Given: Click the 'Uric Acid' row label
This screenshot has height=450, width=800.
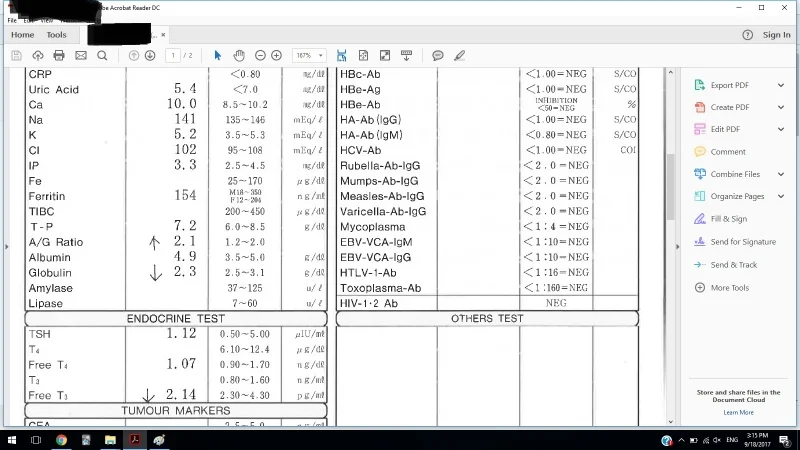Looking at the screenshot, I should 54,89.
